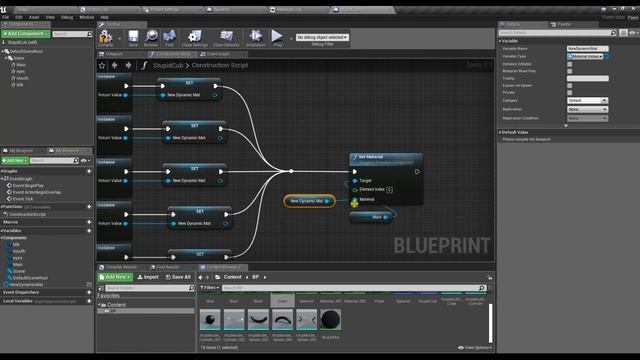The height and width of the screenshot is (360, 640).
Task: Click the plus icon beside Variables section
Action: click(x=89, y=231)
